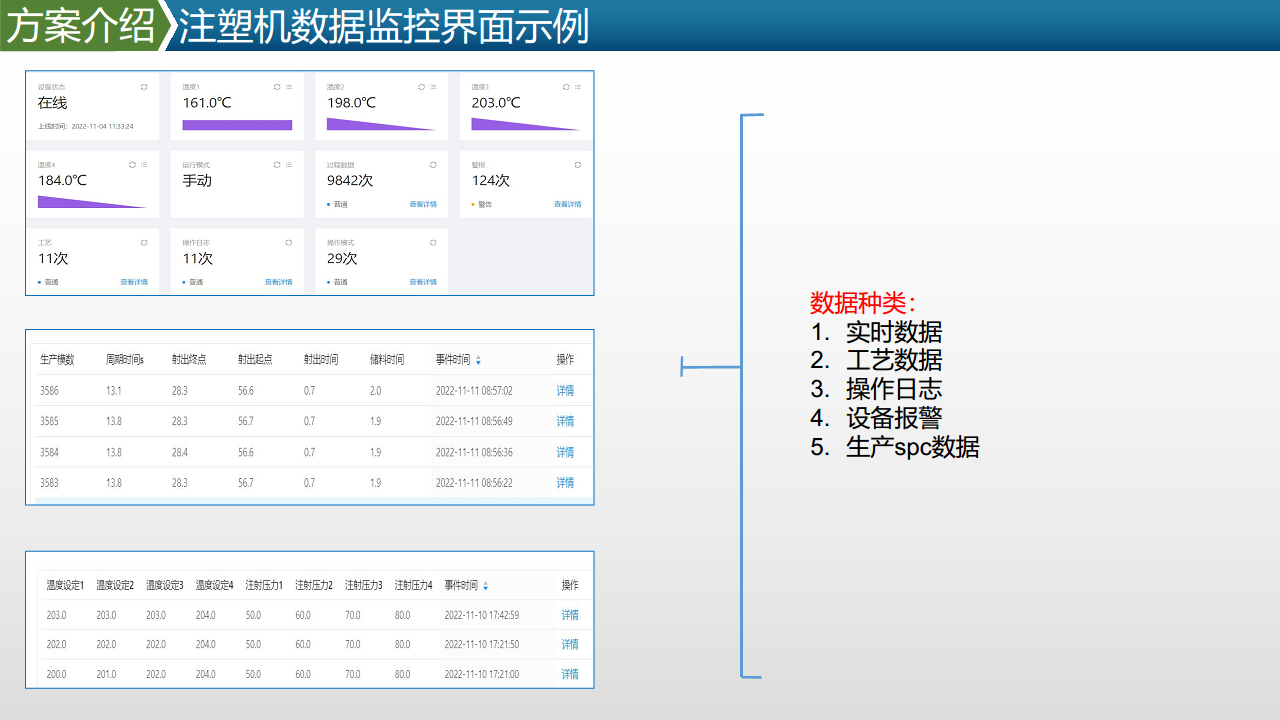The height and width of the screenshot is (720, 1280).
Task: Click the 203.0℃ temperature reading
Action: point(496,103)
